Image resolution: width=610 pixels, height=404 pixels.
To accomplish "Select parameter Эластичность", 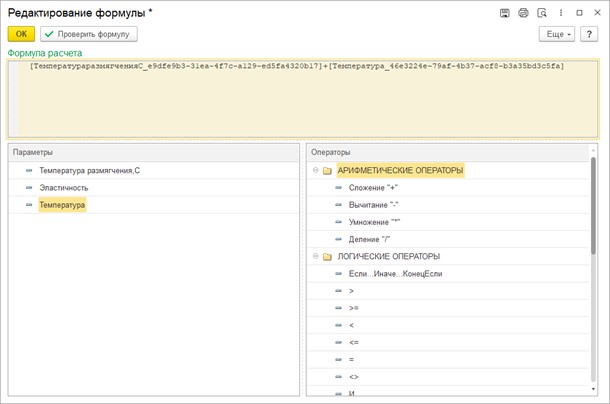I will point(64,188).
